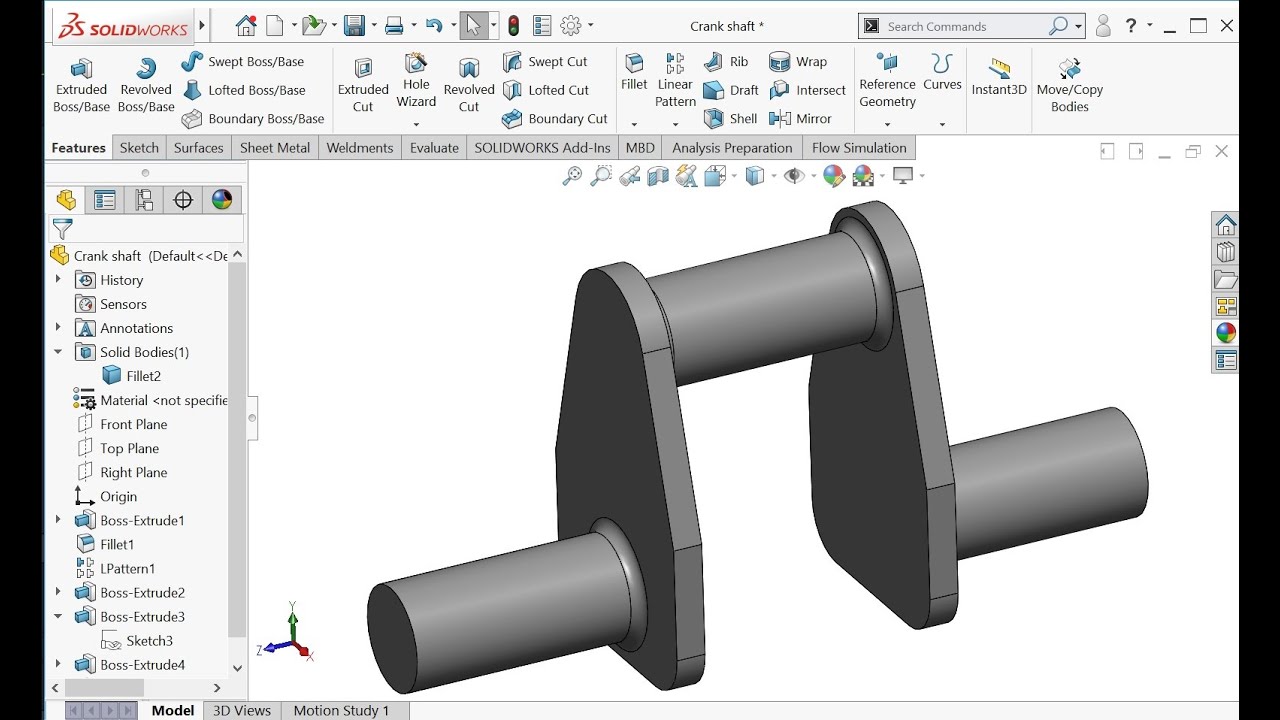
Task: Open the Curves dropdown arrow
Action: [942, 125]
